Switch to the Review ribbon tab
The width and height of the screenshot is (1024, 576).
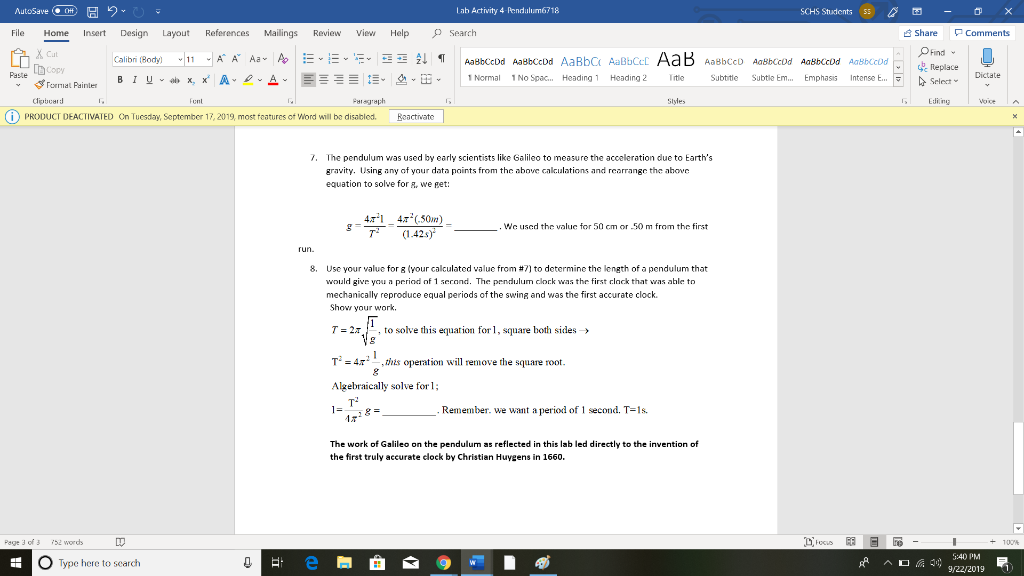point(326,32)
